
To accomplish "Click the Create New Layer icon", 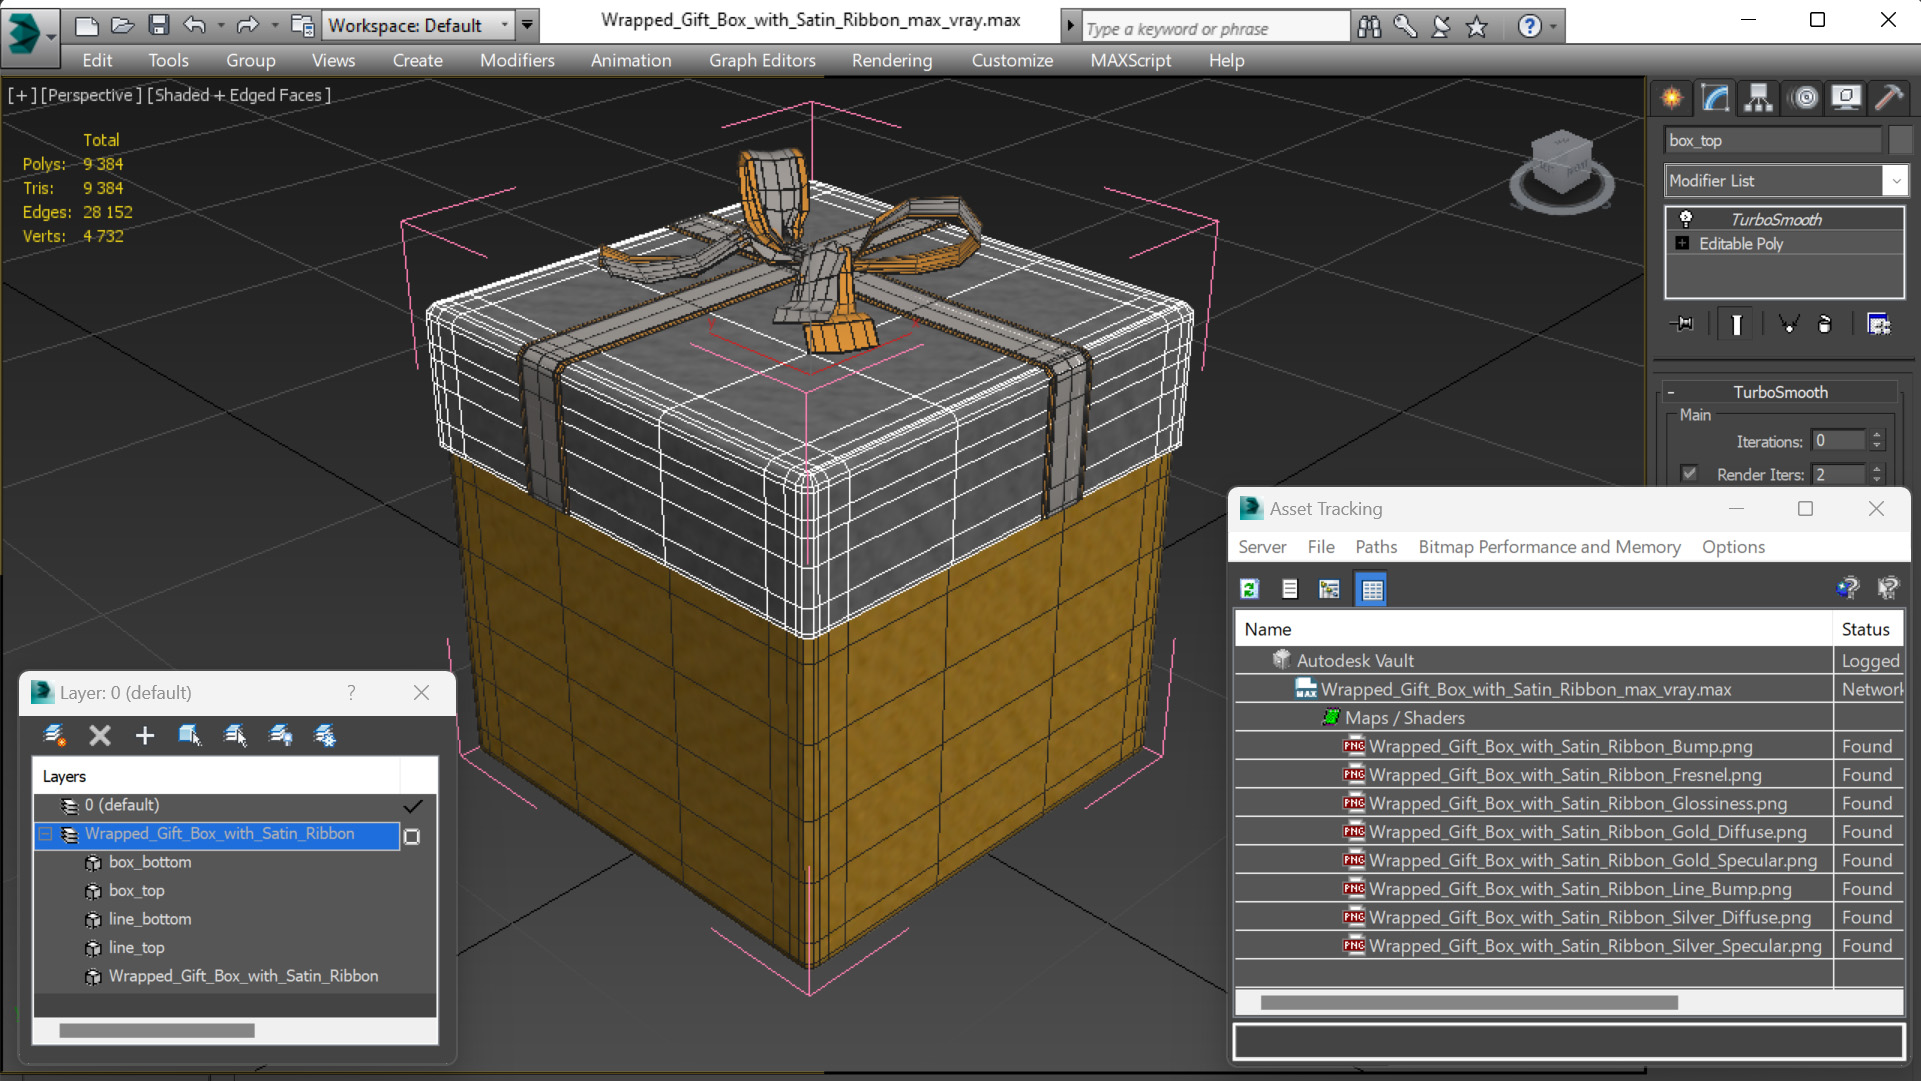I will (x=55, y=736).
